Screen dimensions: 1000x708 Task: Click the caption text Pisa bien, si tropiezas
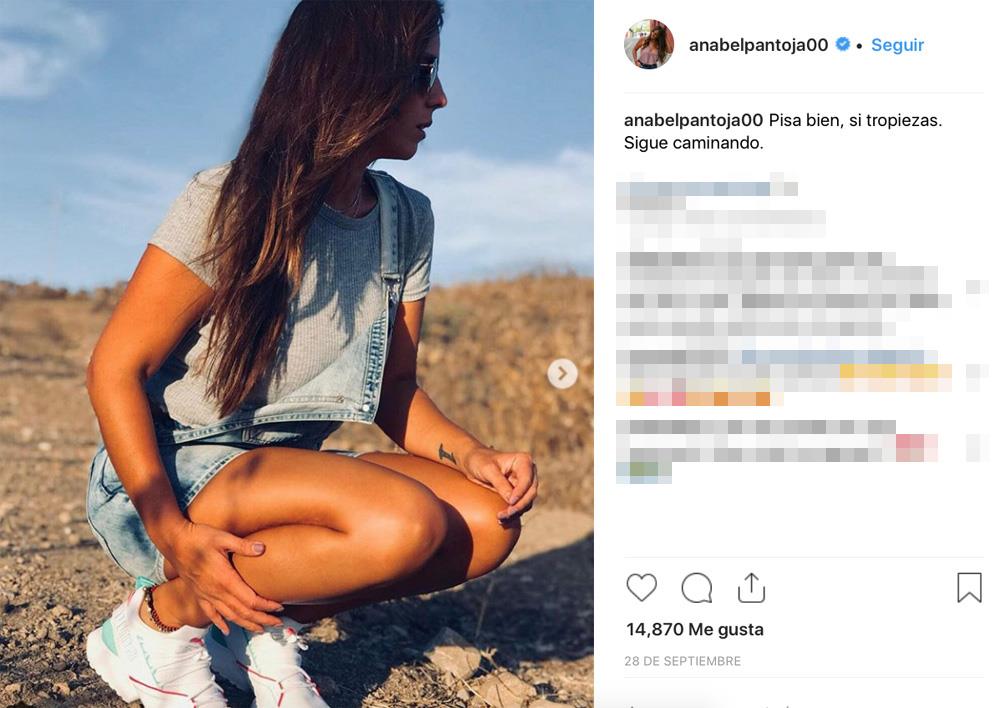pyautogui.click(x=855, y=120)
